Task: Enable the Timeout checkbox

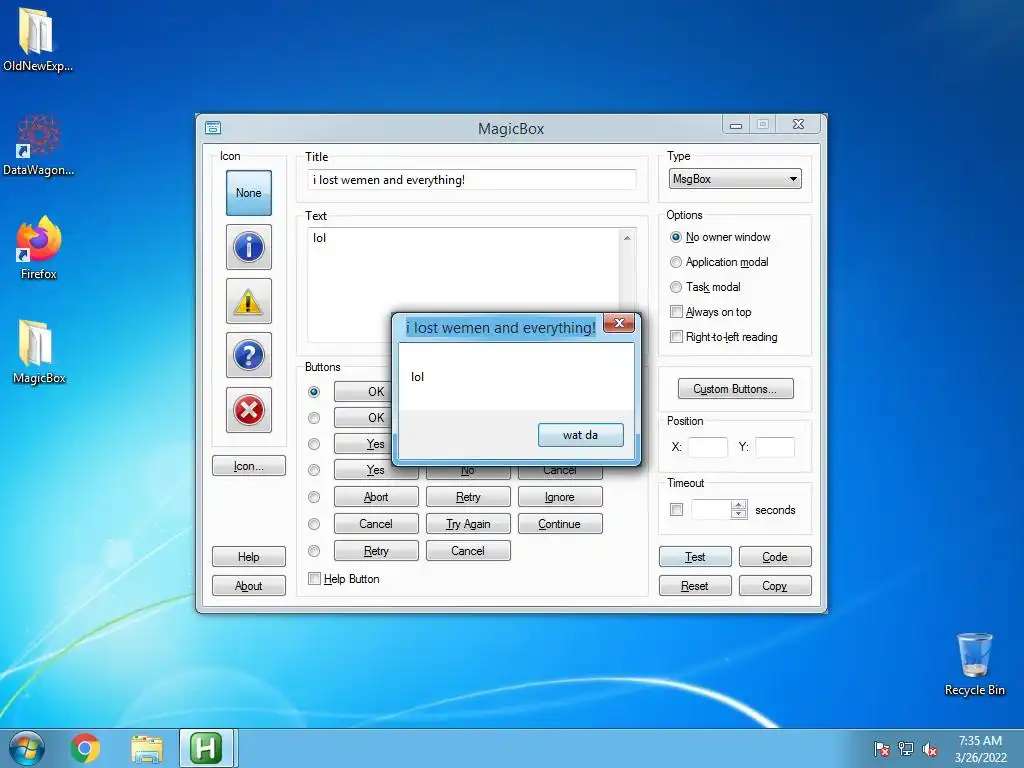Action: 677,509
